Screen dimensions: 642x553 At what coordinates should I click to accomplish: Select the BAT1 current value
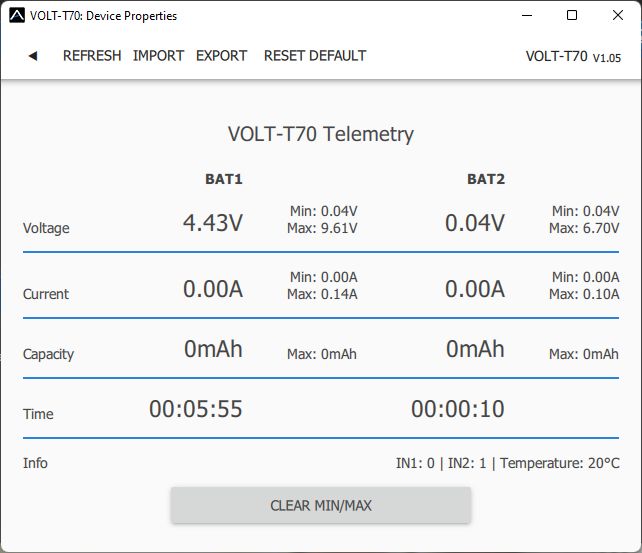[212, 289]
